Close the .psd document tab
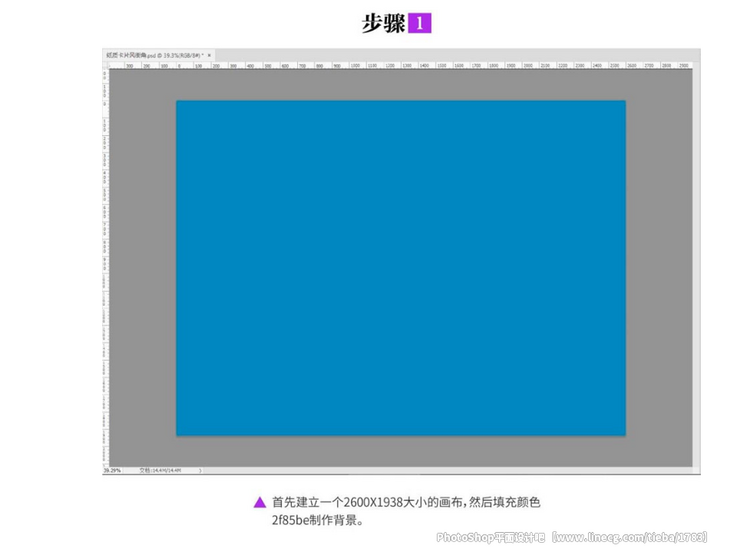Viewport: 750px width, 552px height. pos(209,55)
